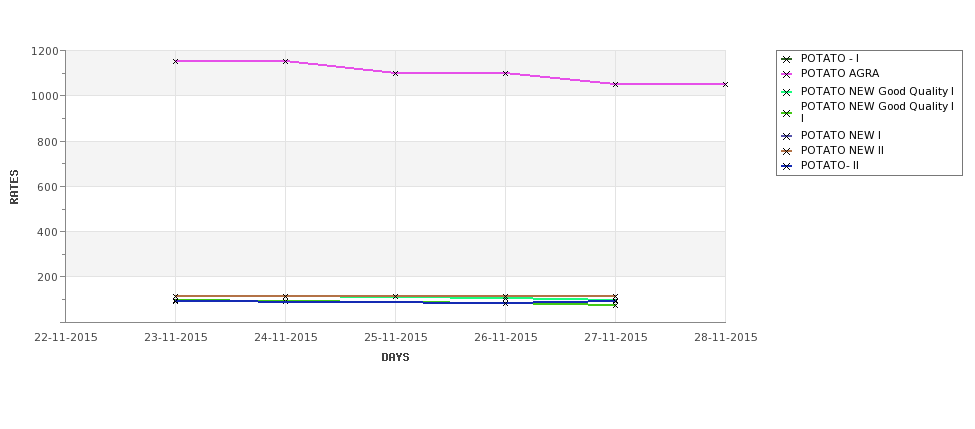Image resolution: width=975 pixels, height=429 pixels.
Task: Click POTATO AGRA data point on 28-11-2015
Action: point(725,85)
